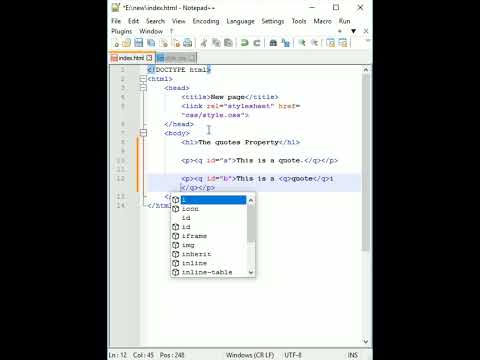Click the green Undo arrow icon
The height and width of the screenshot is (360, 480).
point(245,43)
